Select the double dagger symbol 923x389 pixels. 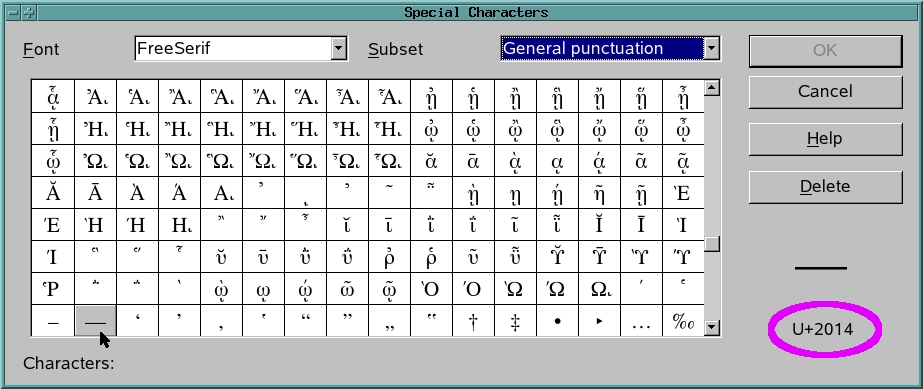pos(515,321)
